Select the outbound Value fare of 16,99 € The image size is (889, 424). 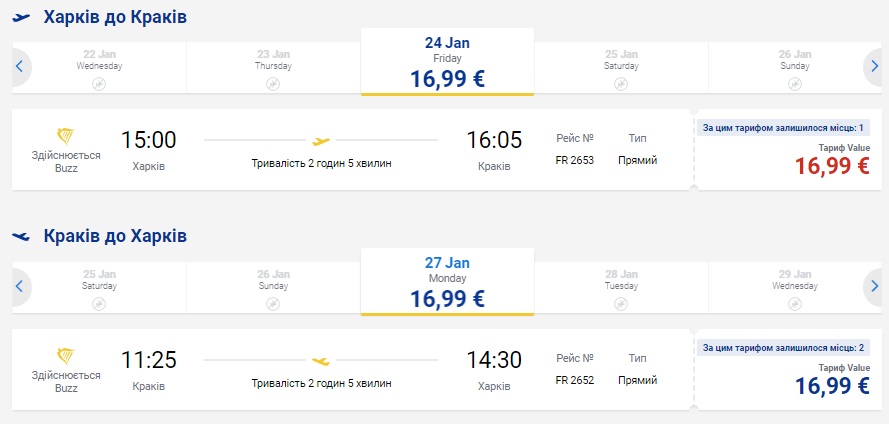[831, 165]
